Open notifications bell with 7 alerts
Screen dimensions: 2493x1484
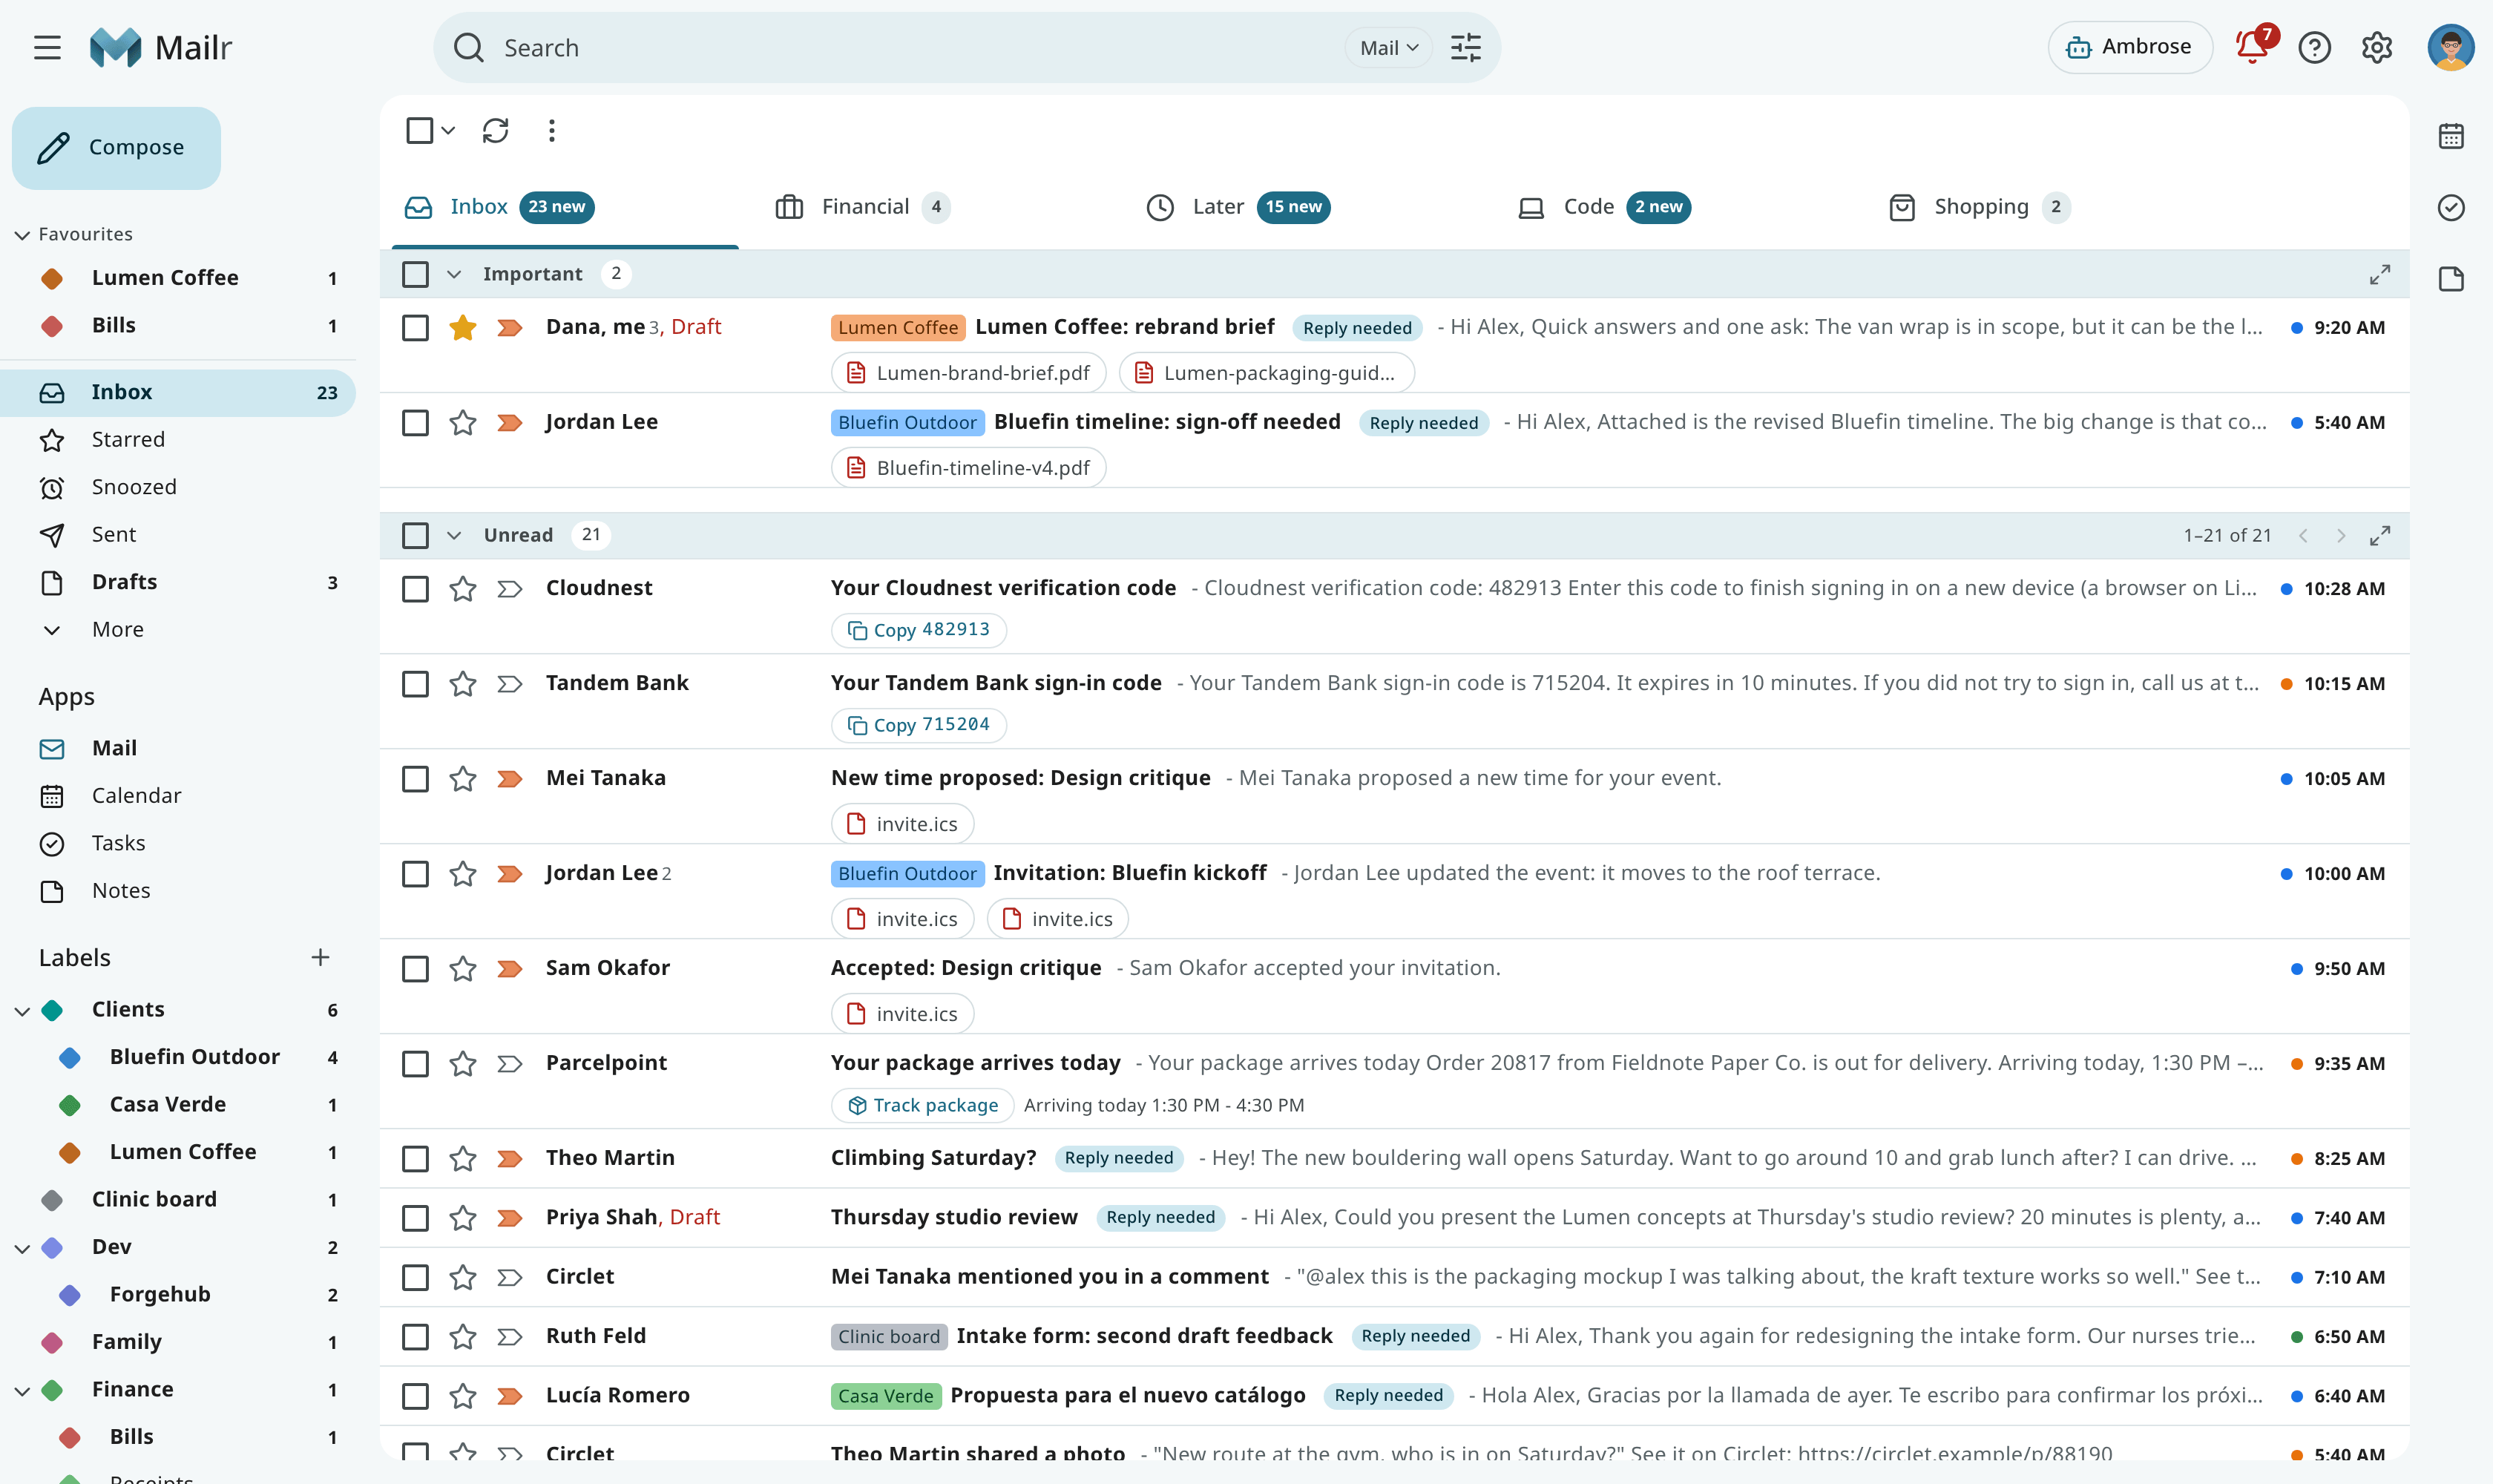[2253, 46]
